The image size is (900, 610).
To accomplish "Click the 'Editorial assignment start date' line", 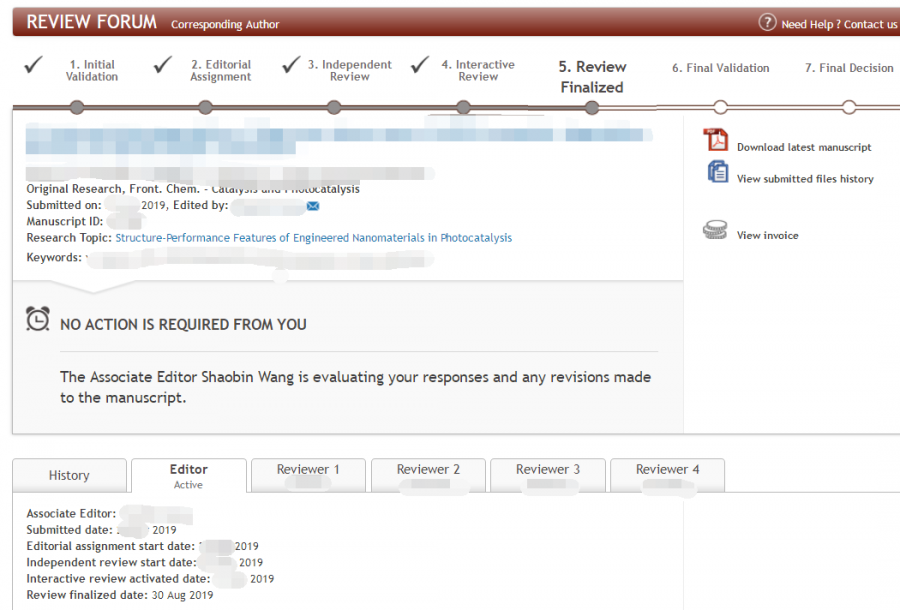I will 142,546.
